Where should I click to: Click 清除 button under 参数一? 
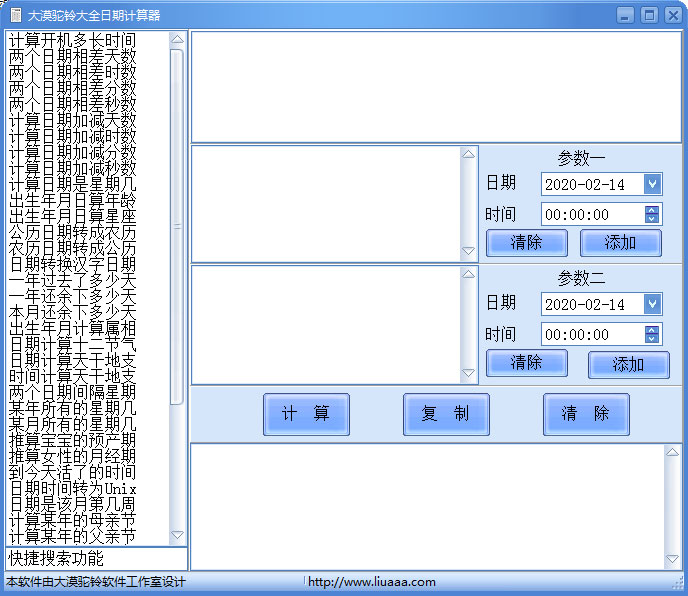[527, 243]
